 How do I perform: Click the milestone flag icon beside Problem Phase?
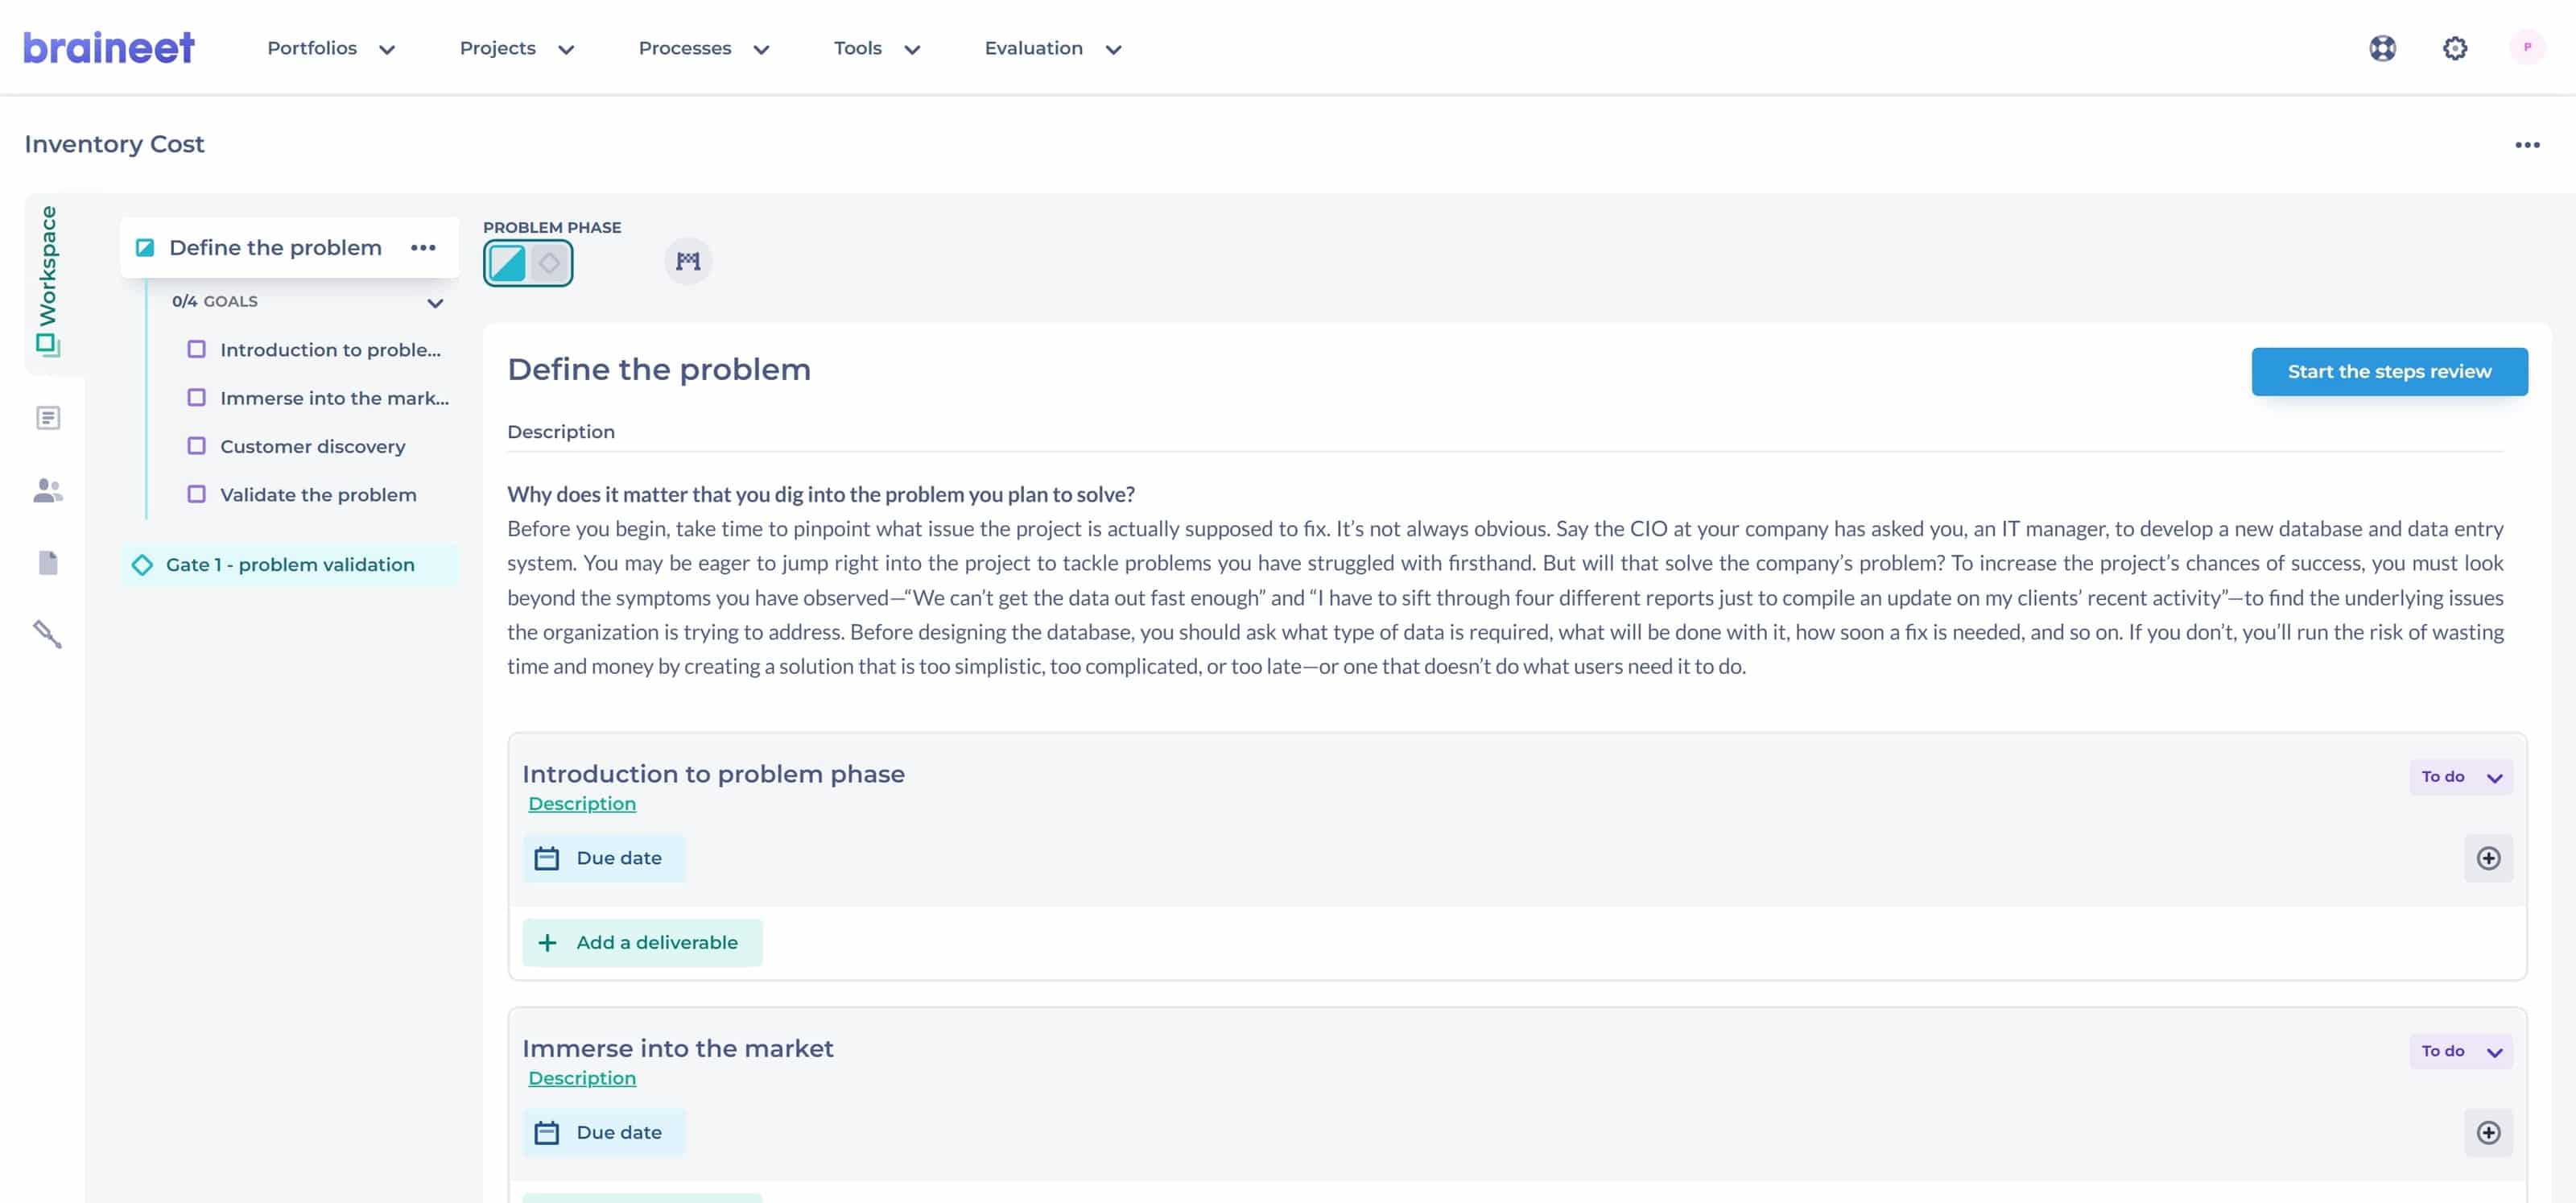click(688, 260)
